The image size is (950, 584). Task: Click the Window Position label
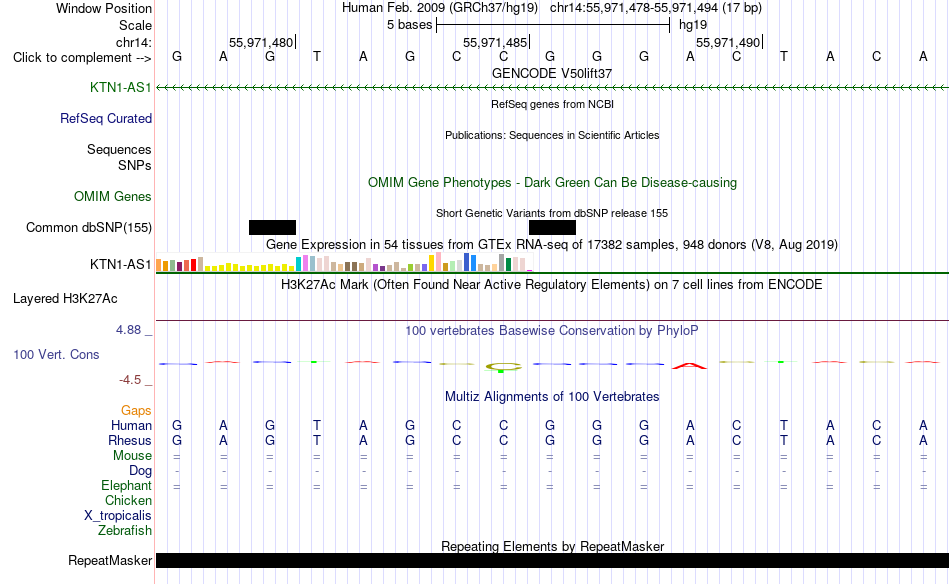point(104,8)
